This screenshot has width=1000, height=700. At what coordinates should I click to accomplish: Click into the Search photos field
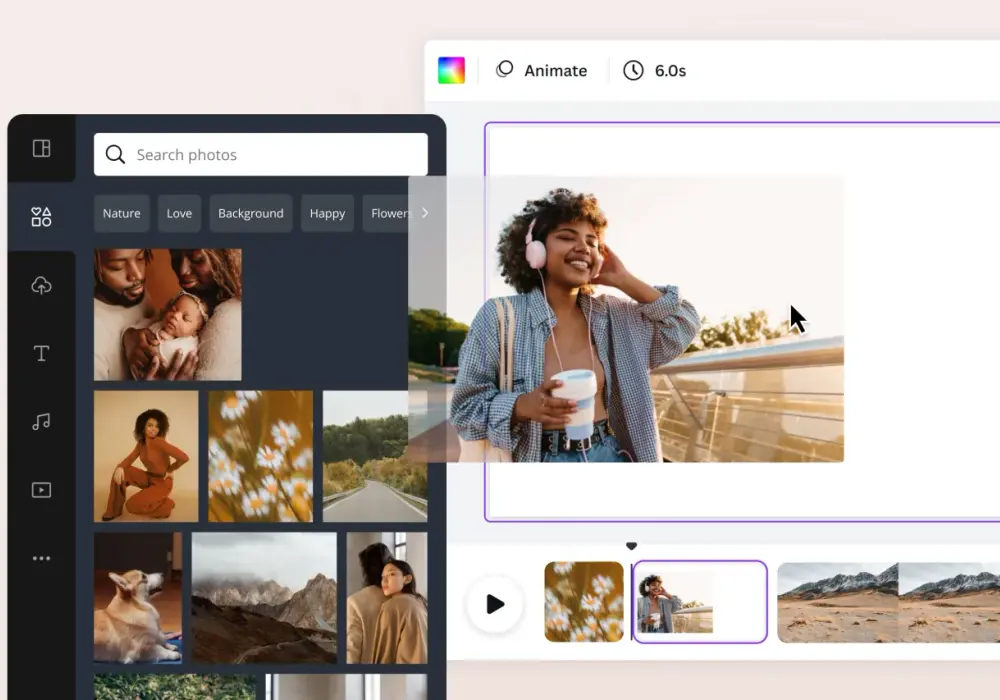[x=261, y=154]
